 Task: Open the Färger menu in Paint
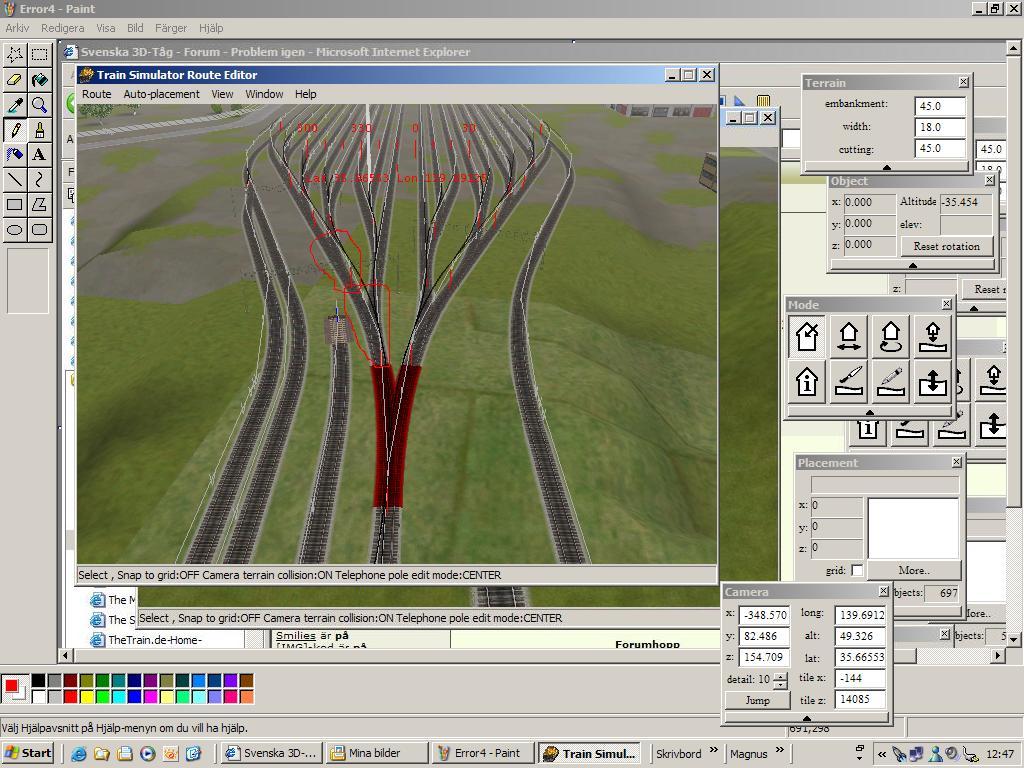click(170, 28)
